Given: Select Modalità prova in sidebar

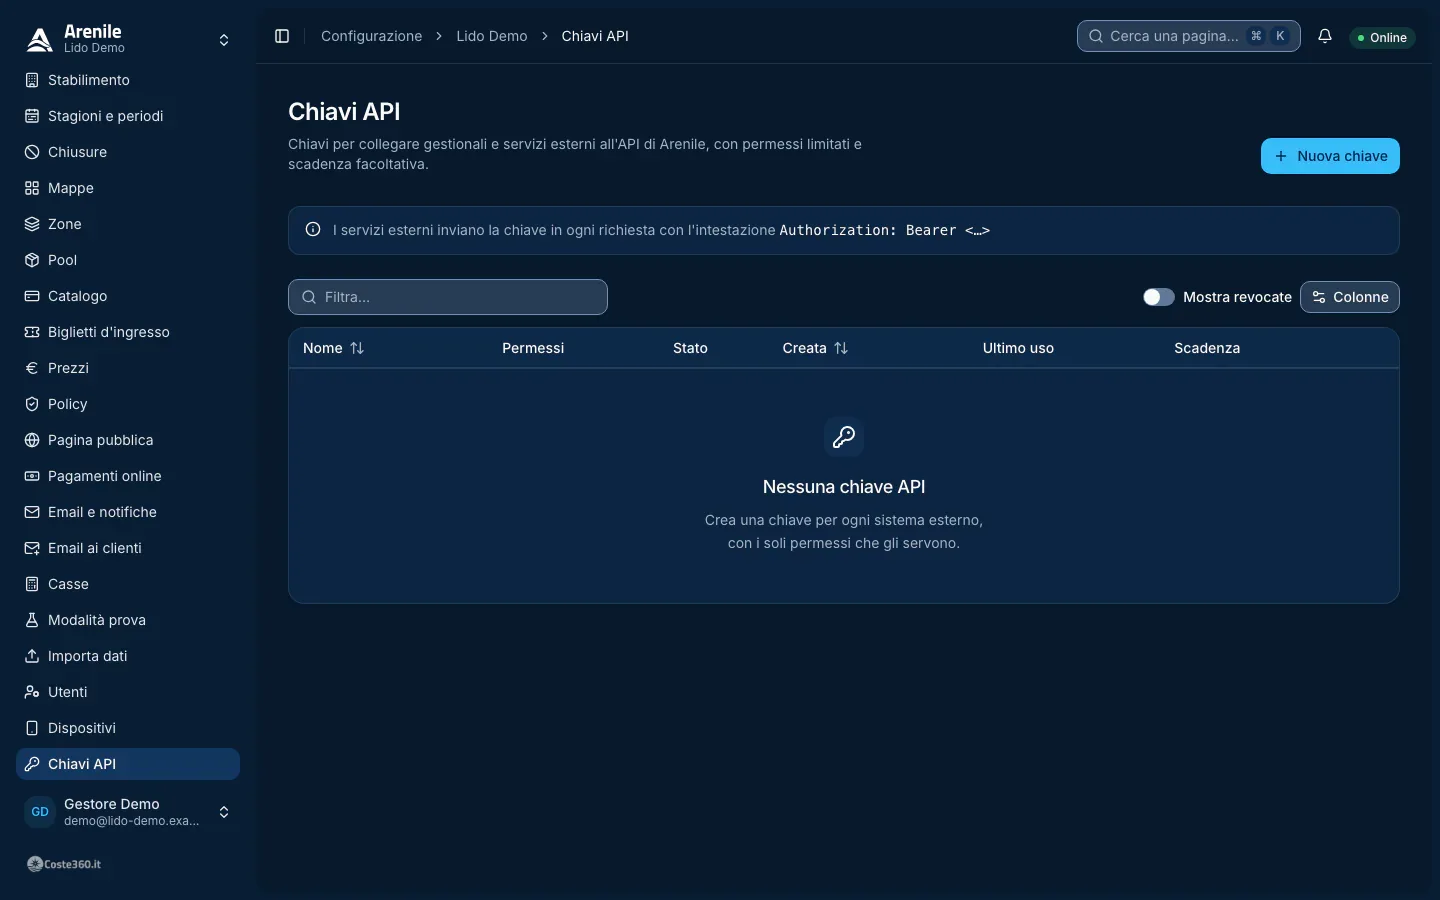Looking at the screenshot, I should (x=128, y=620).
